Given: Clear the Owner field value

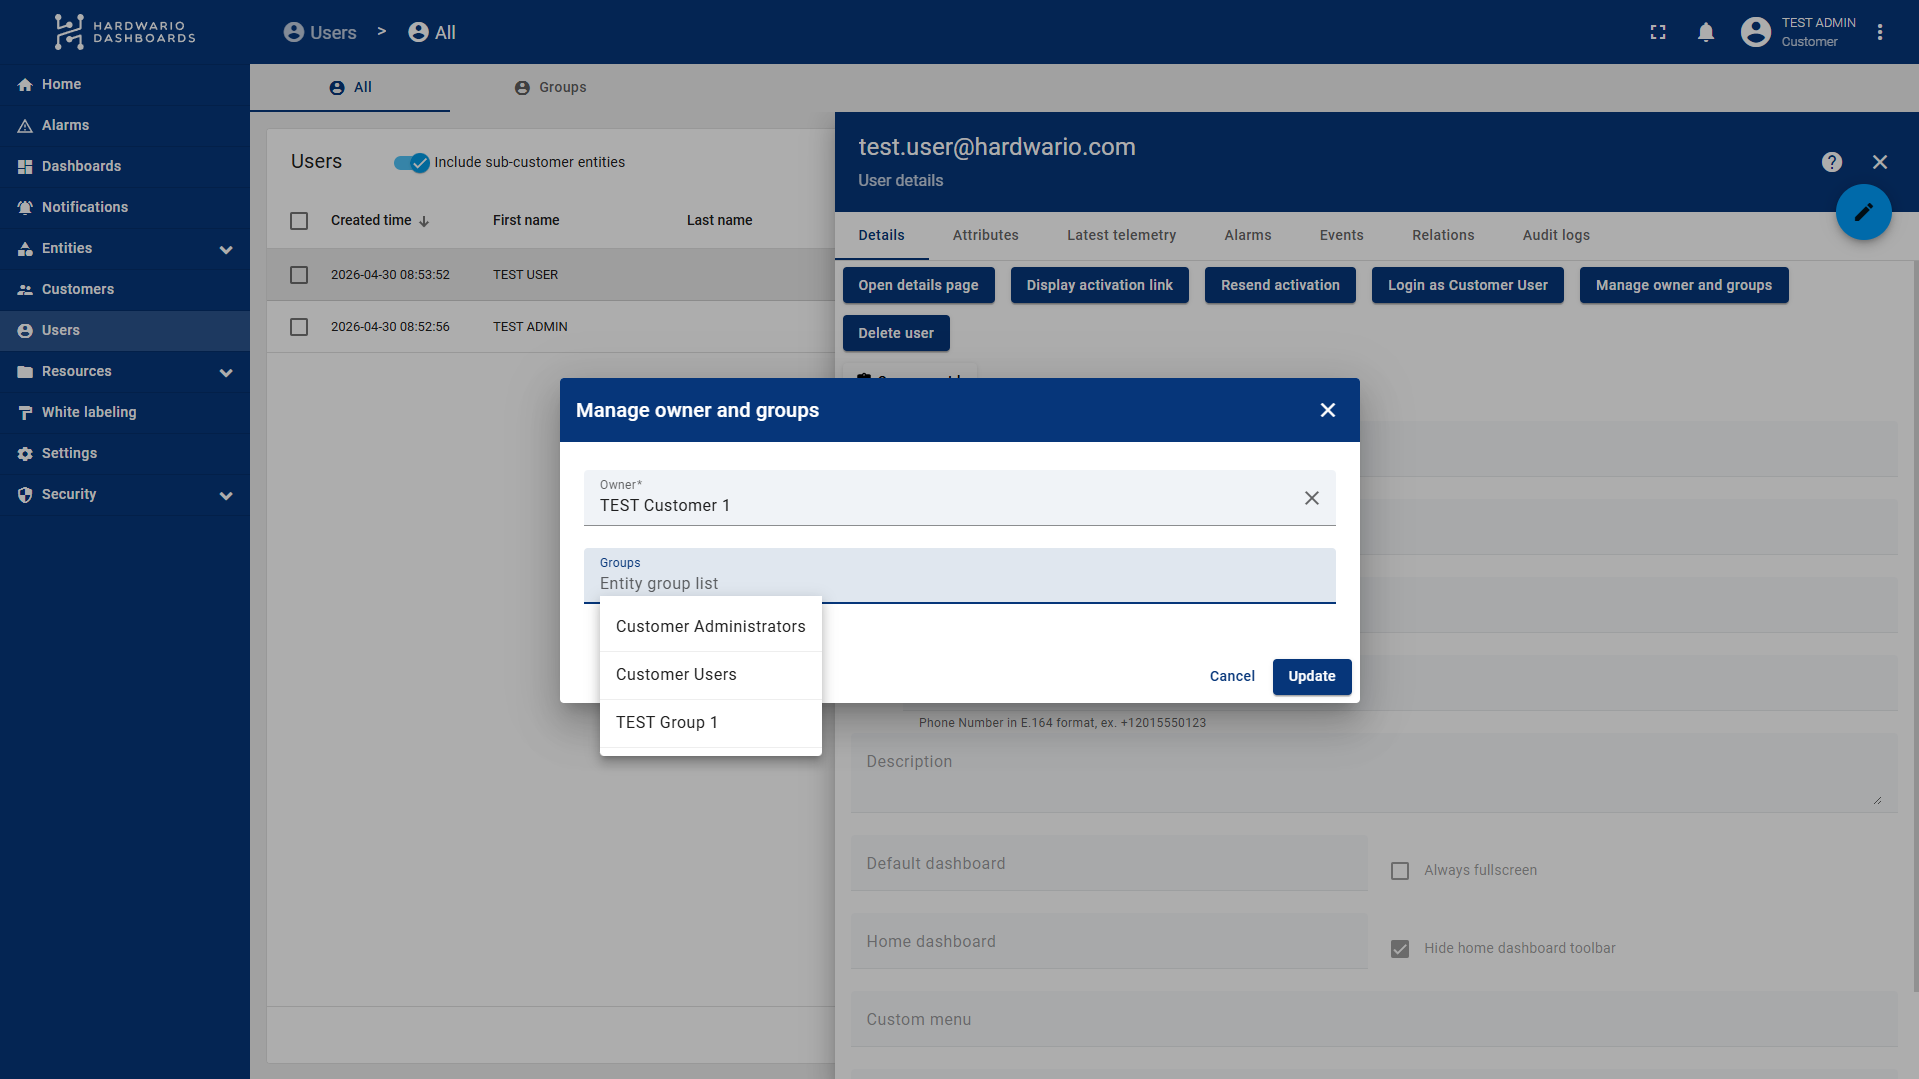Looking at the screenshot, I should [x=1312, y=498].
